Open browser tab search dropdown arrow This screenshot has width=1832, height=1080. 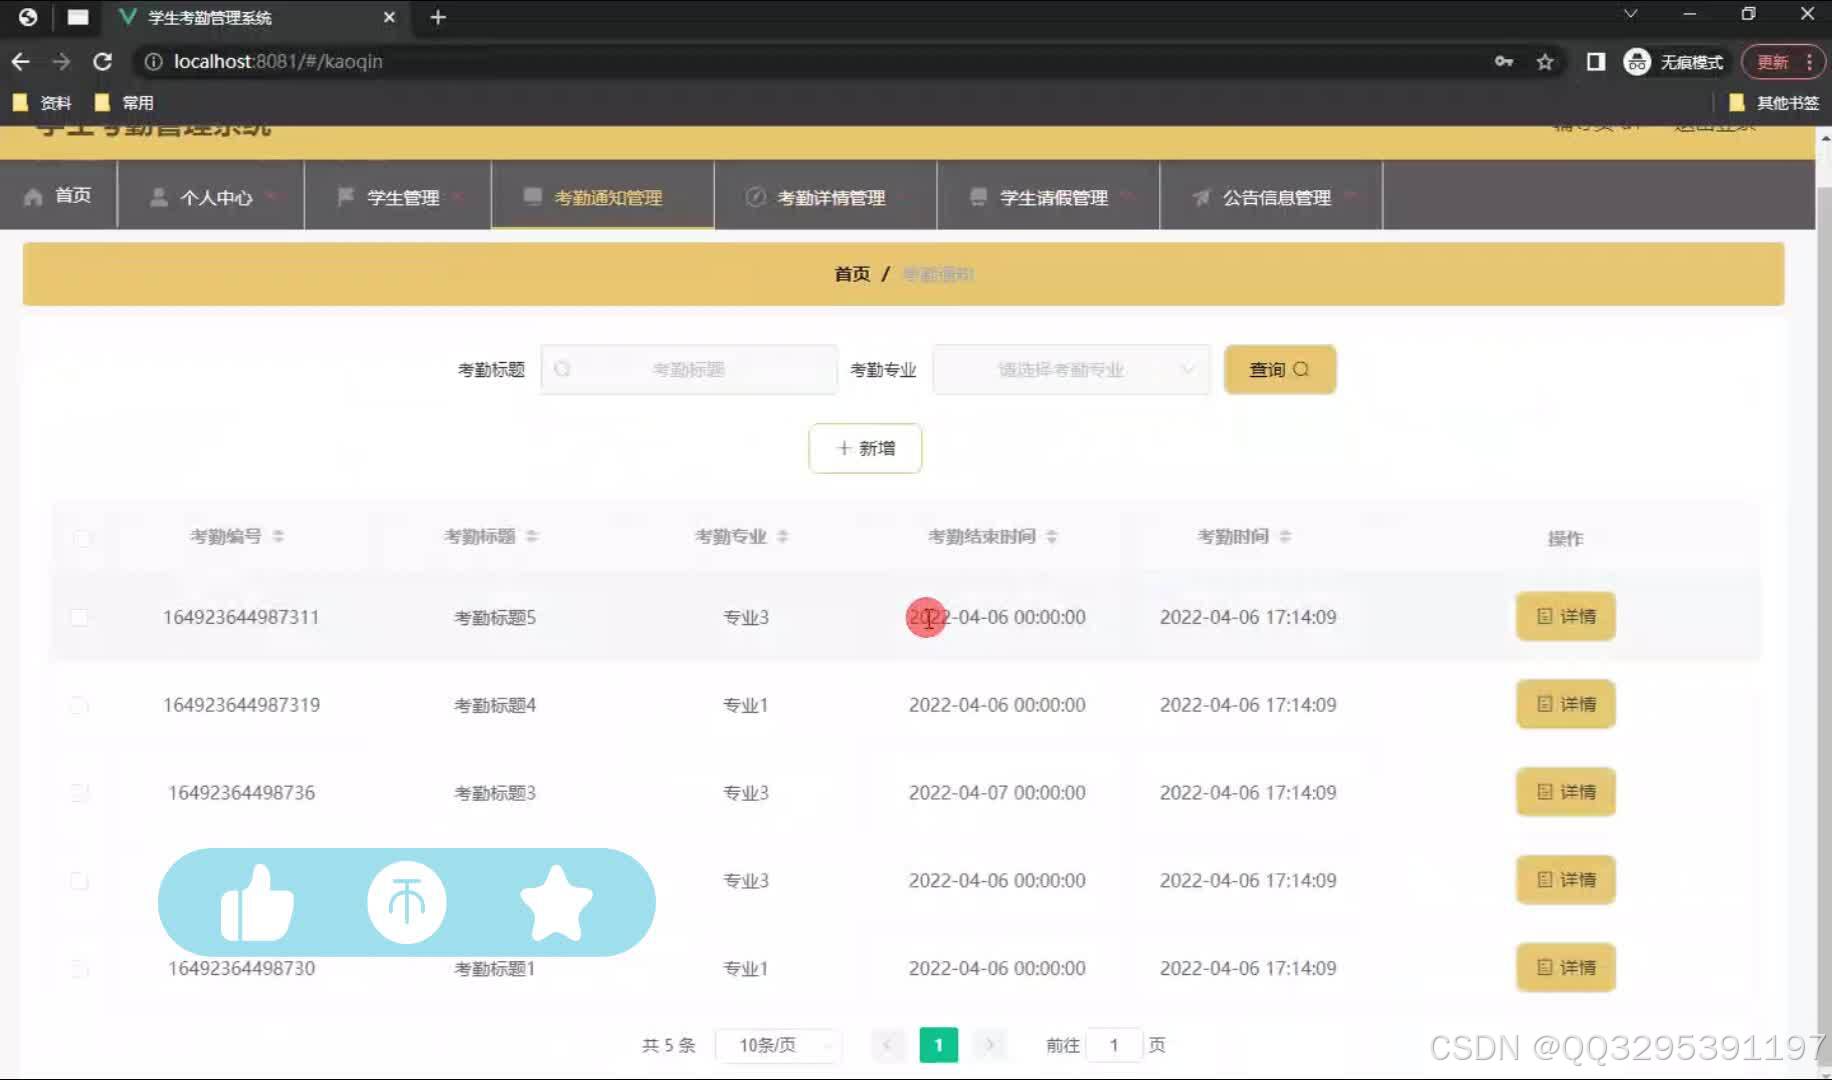click(x=1630, y=14)
